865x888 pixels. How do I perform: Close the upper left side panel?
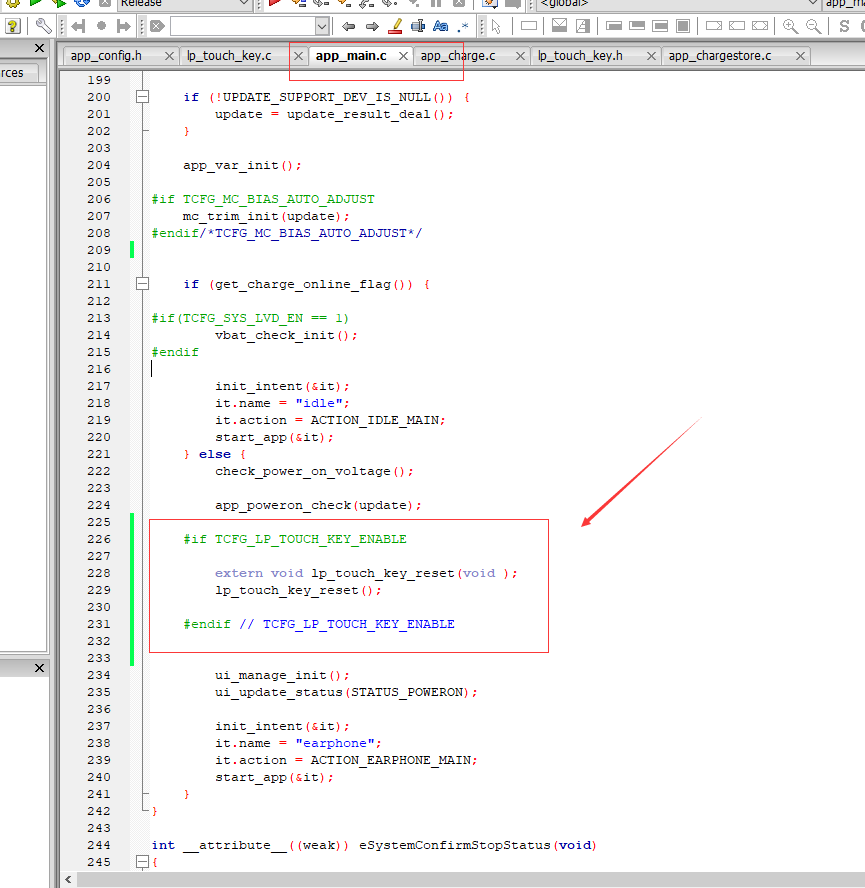pos(39,48)
